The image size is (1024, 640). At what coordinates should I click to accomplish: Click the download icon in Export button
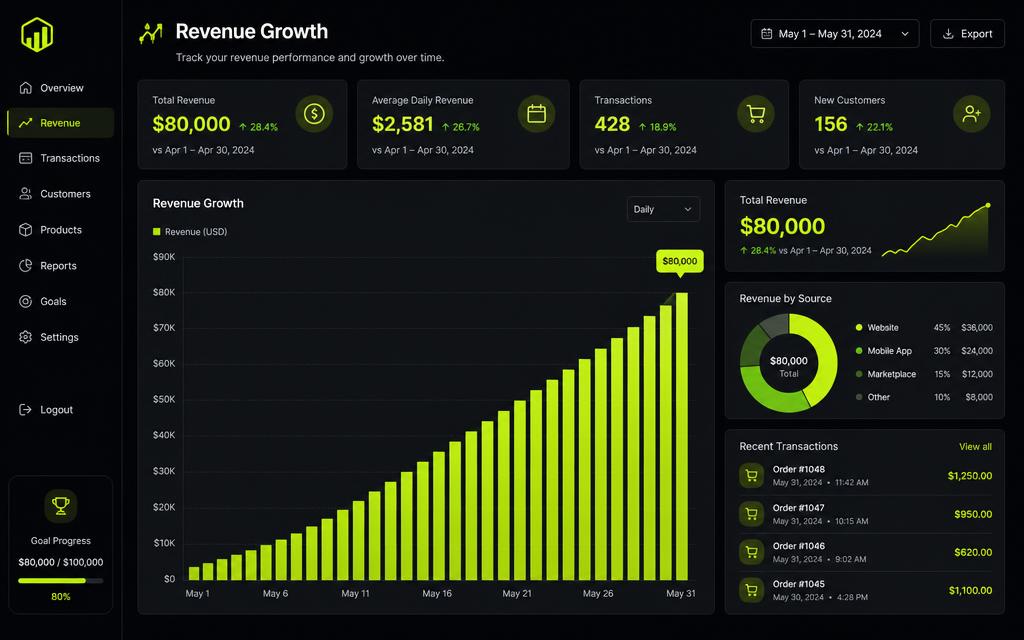pos(948,33)
